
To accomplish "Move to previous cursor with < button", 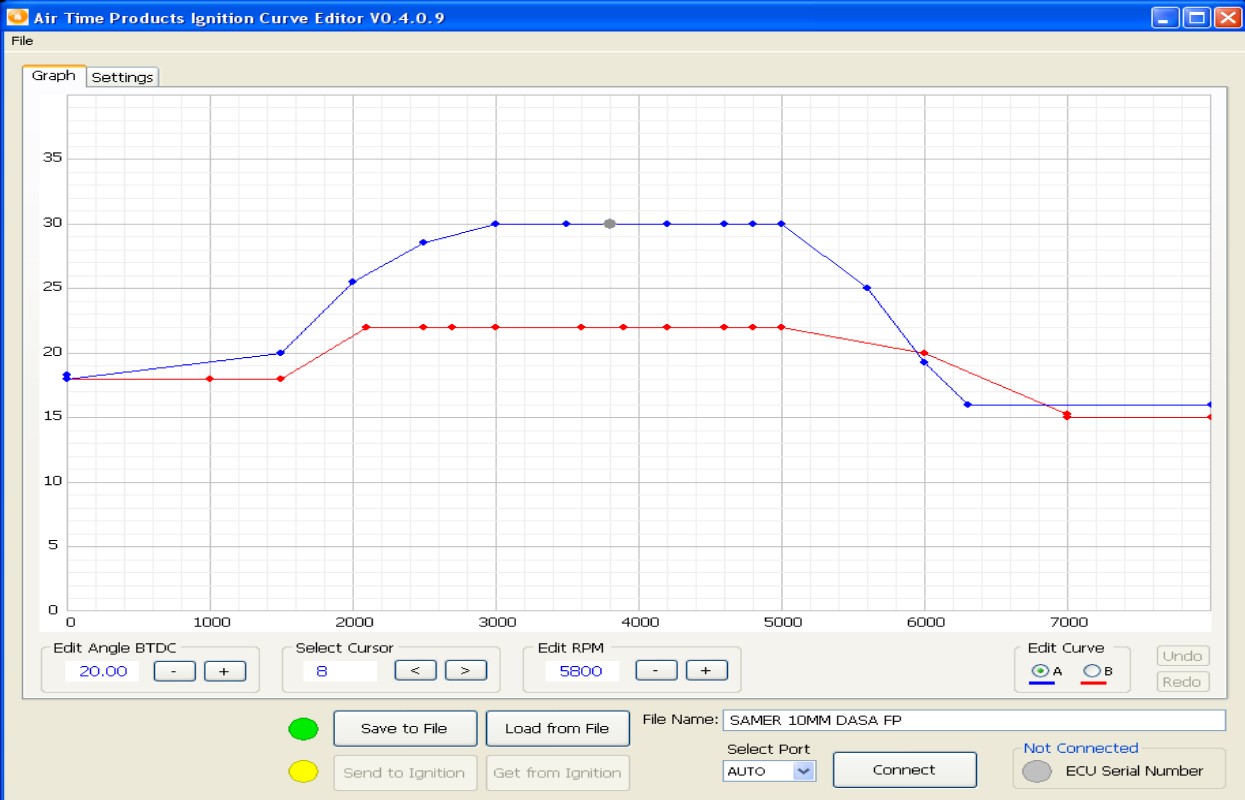I will 415,671.
